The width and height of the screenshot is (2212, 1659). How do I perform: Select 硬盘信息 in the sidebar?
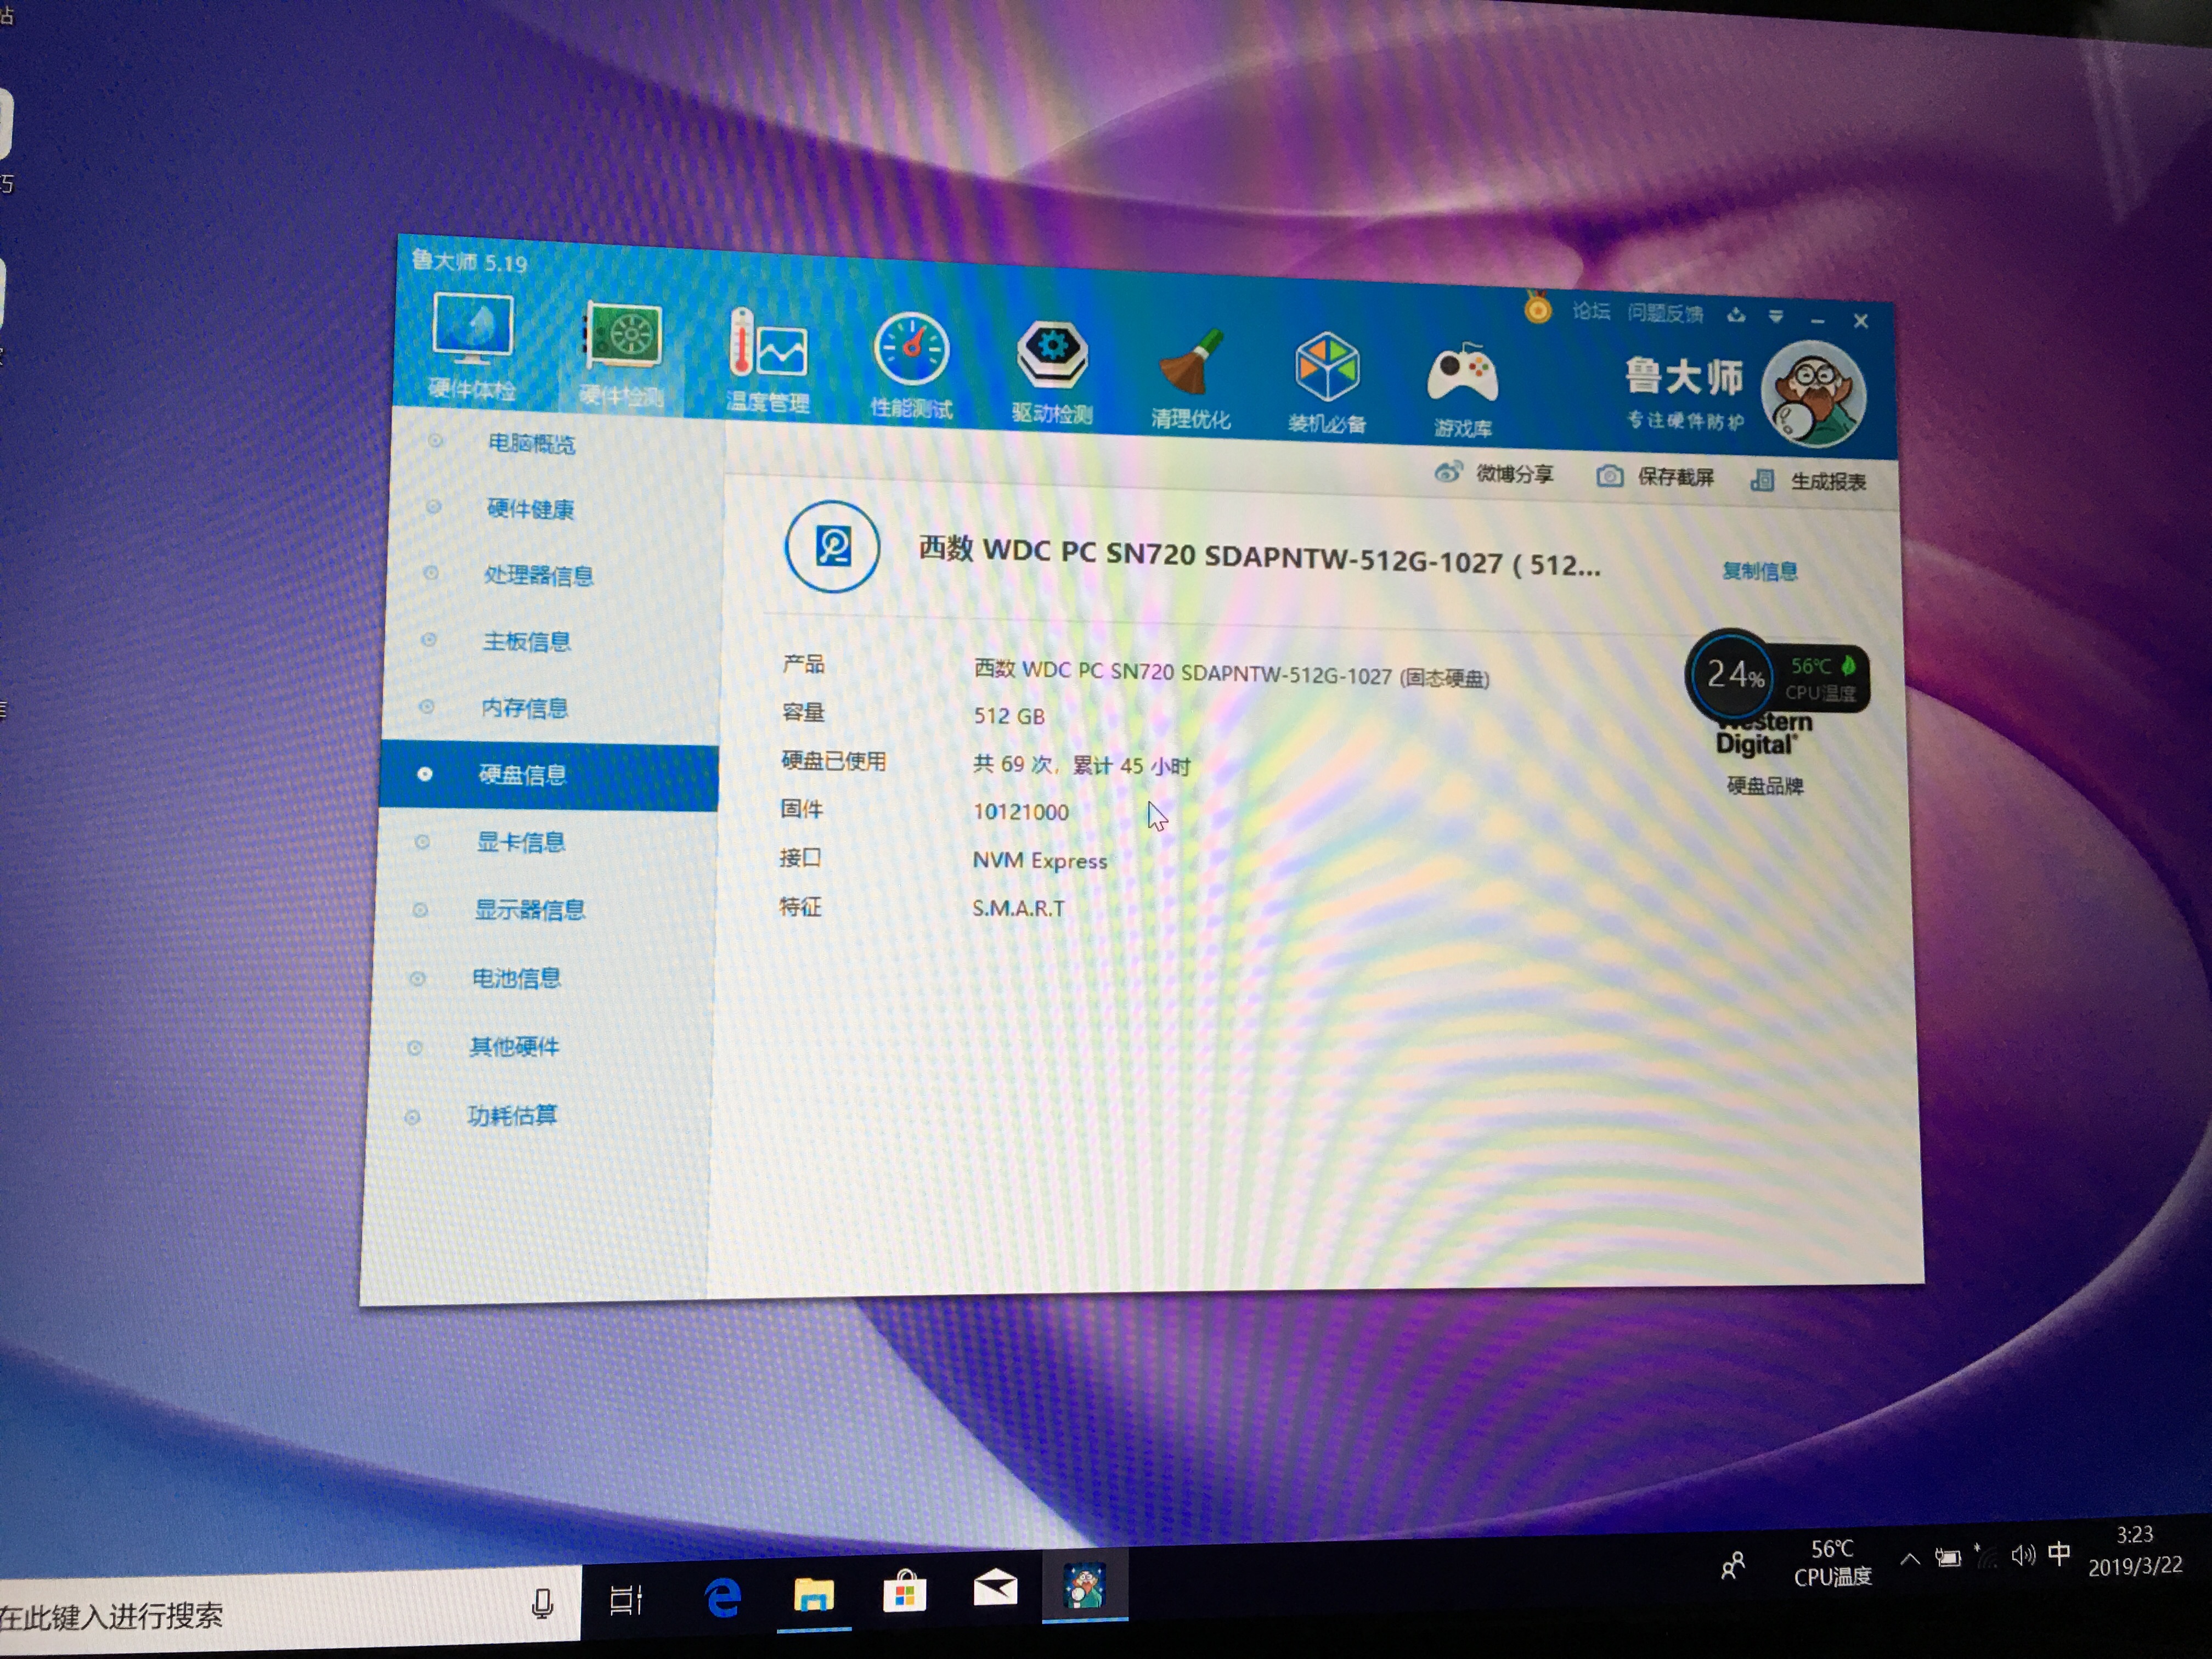click(548, 775)
